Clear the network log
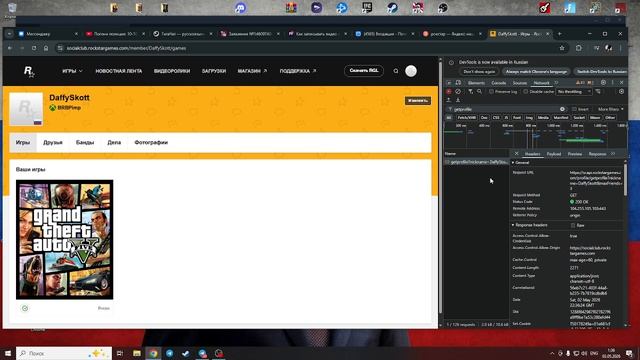Image resolution: width=640 pixels, height=360 pixels. tap(458, 92)
